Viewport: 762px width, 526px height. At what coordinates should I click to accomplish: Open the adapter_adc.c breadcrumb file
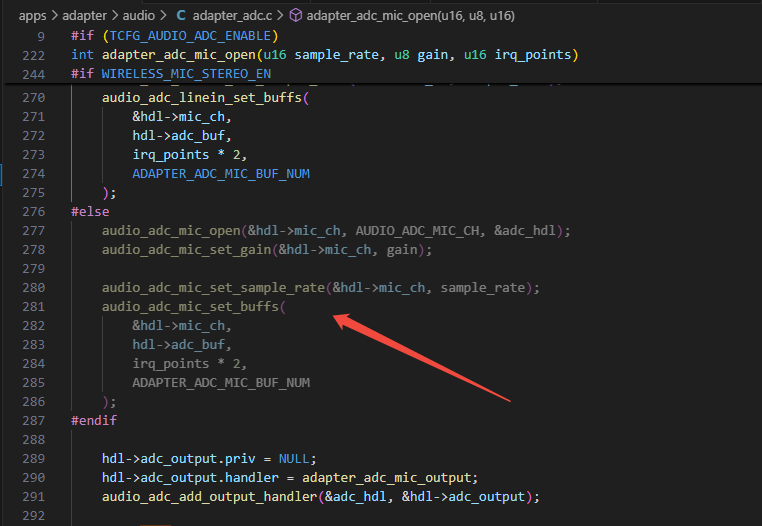click(x=232, y=16)
